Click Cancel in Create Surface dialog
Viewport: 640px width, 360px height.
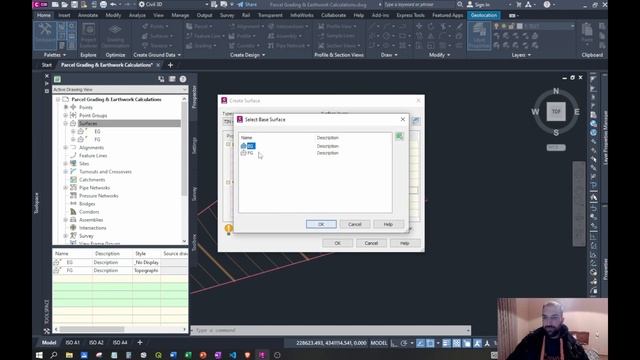(x=371, y=243)
